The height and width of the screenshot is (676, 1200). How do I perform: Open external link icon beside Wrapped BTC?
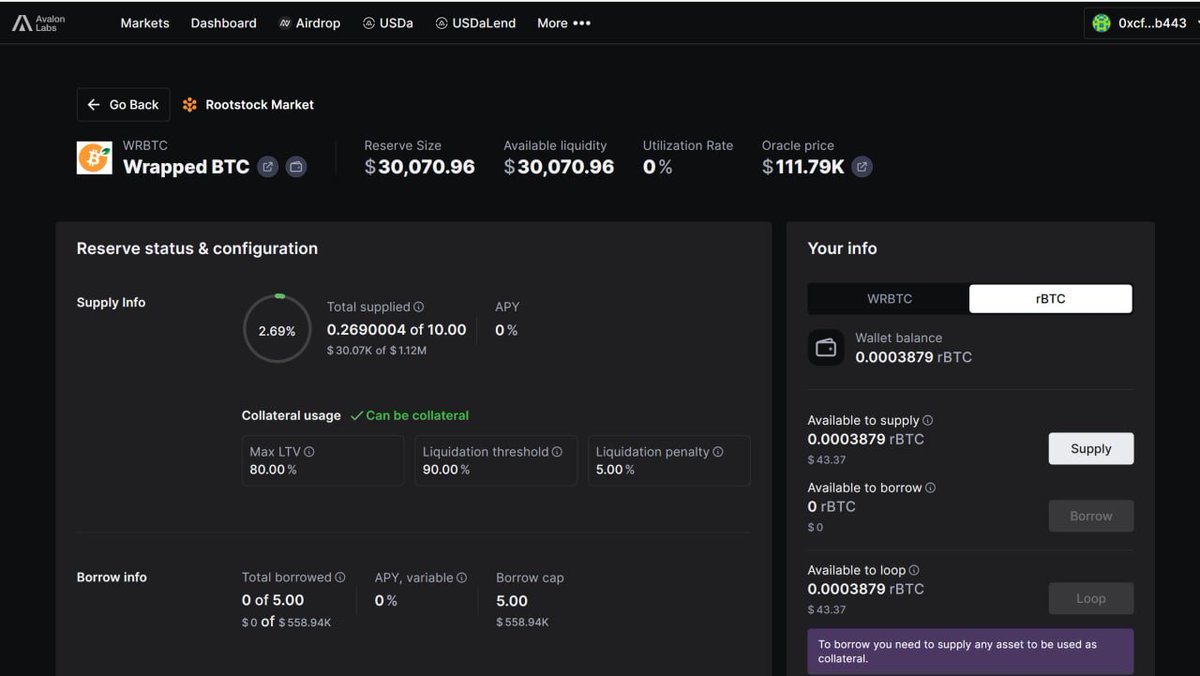click(x=268, y=167)
